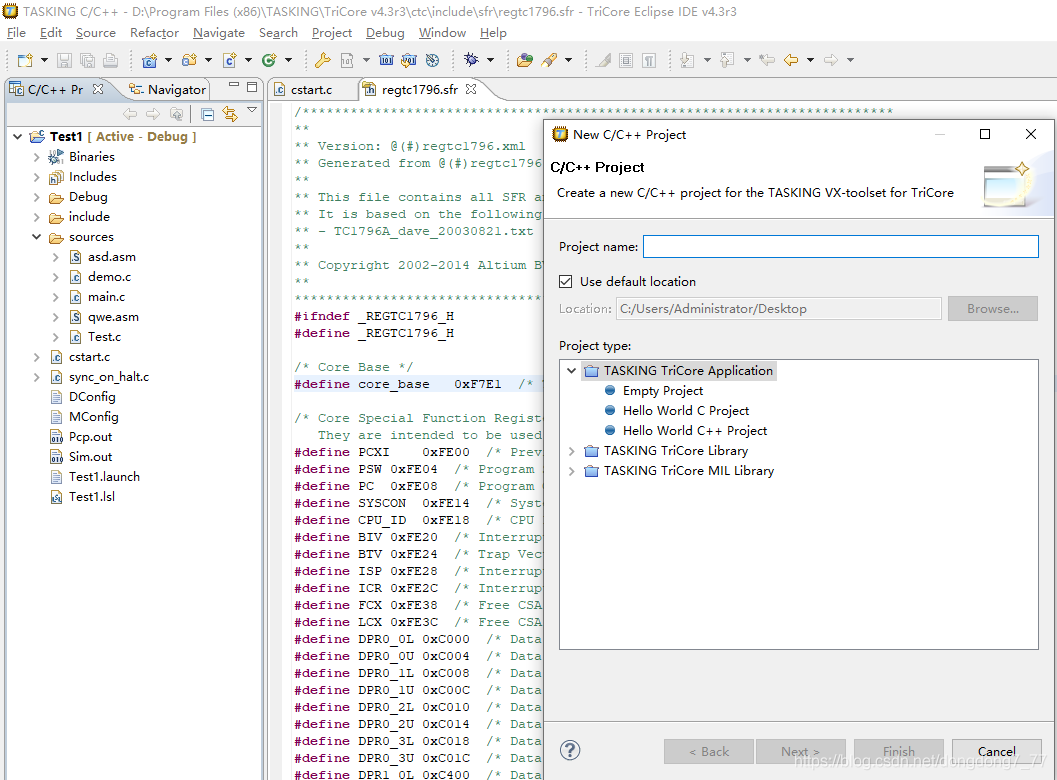Image resolution: width=1057 pixels, height=780 pixels.
Task: Switch to cstart.c editor tab
Action: point(311,90)
